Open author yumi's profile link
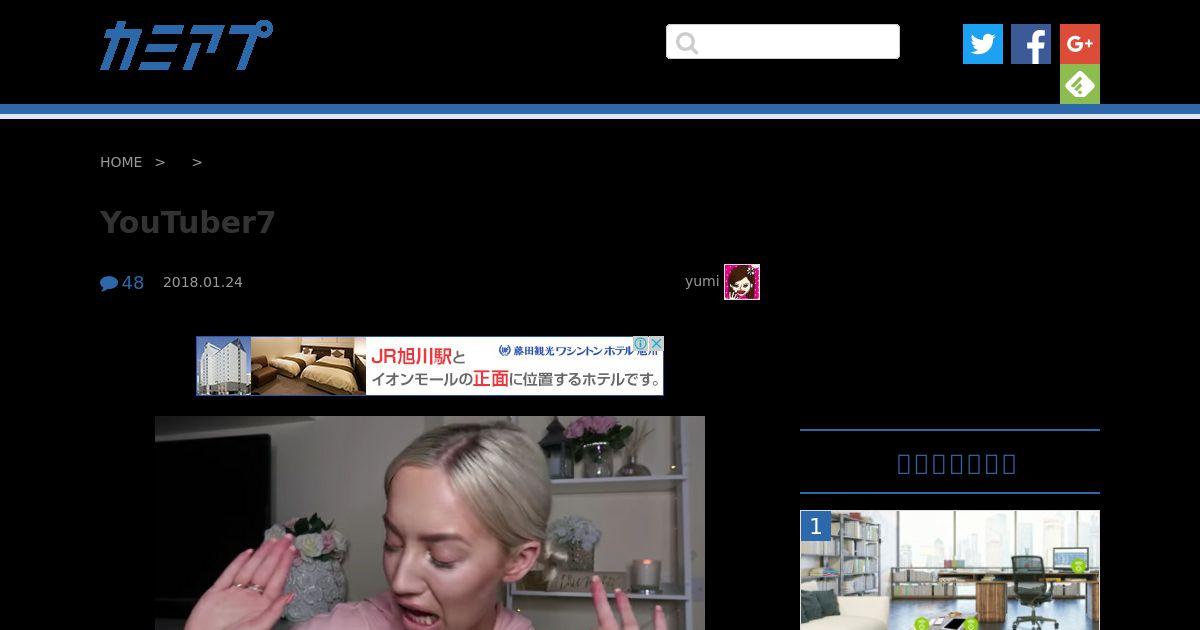The width and height of the screenshot is (1200, 630). click(x=702, y=281)
